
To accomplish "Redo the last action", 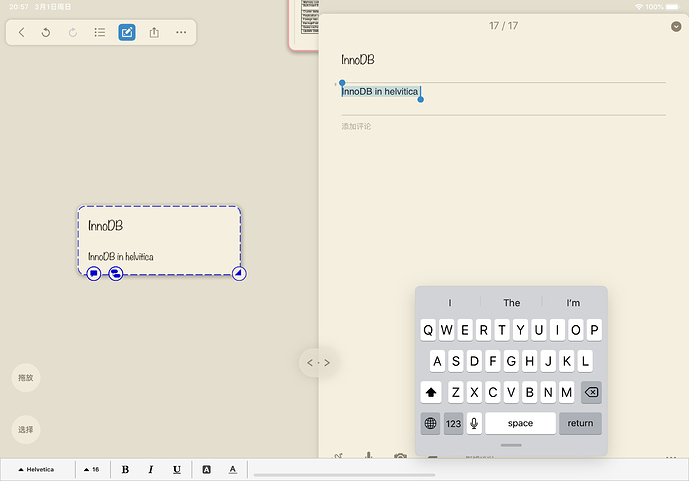I will tap(73, 32).
